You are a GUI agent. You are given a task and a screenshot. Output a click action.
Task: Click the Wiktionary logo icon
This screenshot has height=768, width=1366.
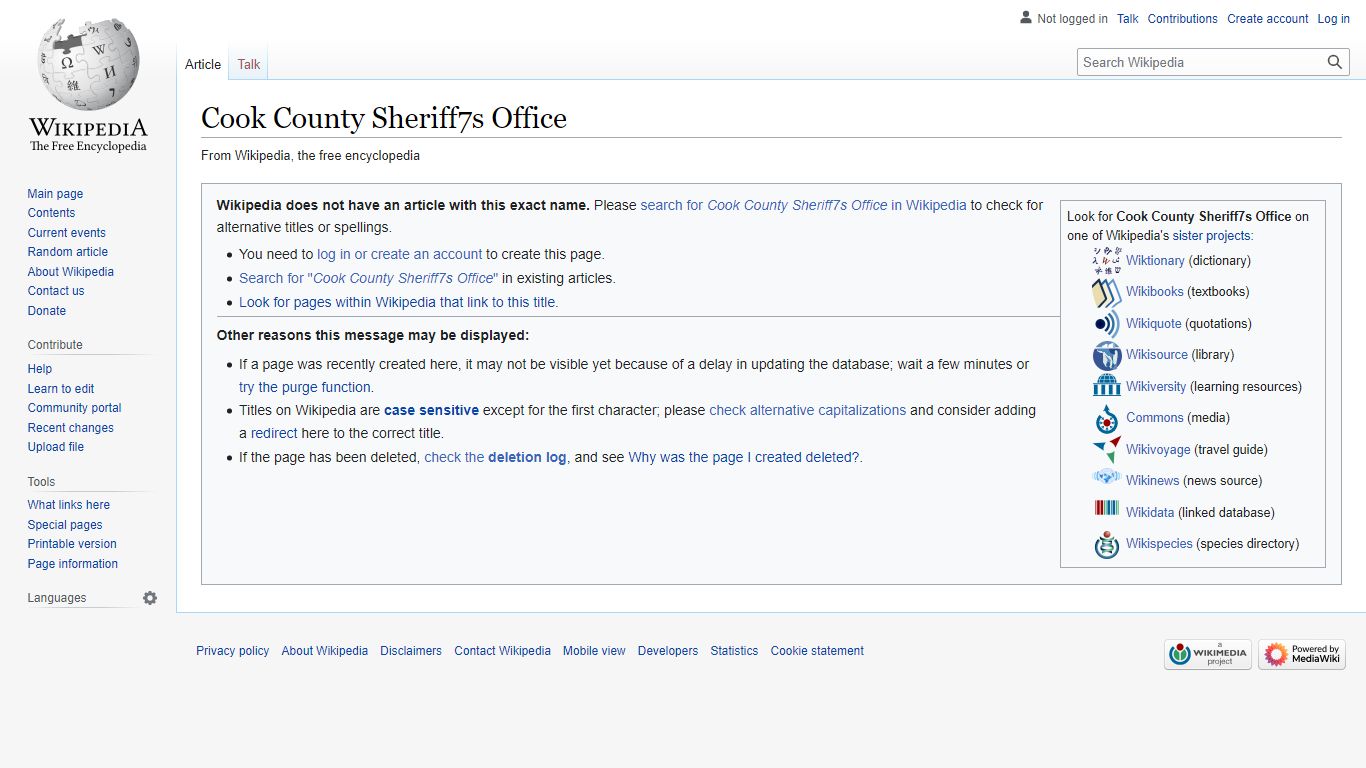pyautogui.click(x=1107, y=260)
